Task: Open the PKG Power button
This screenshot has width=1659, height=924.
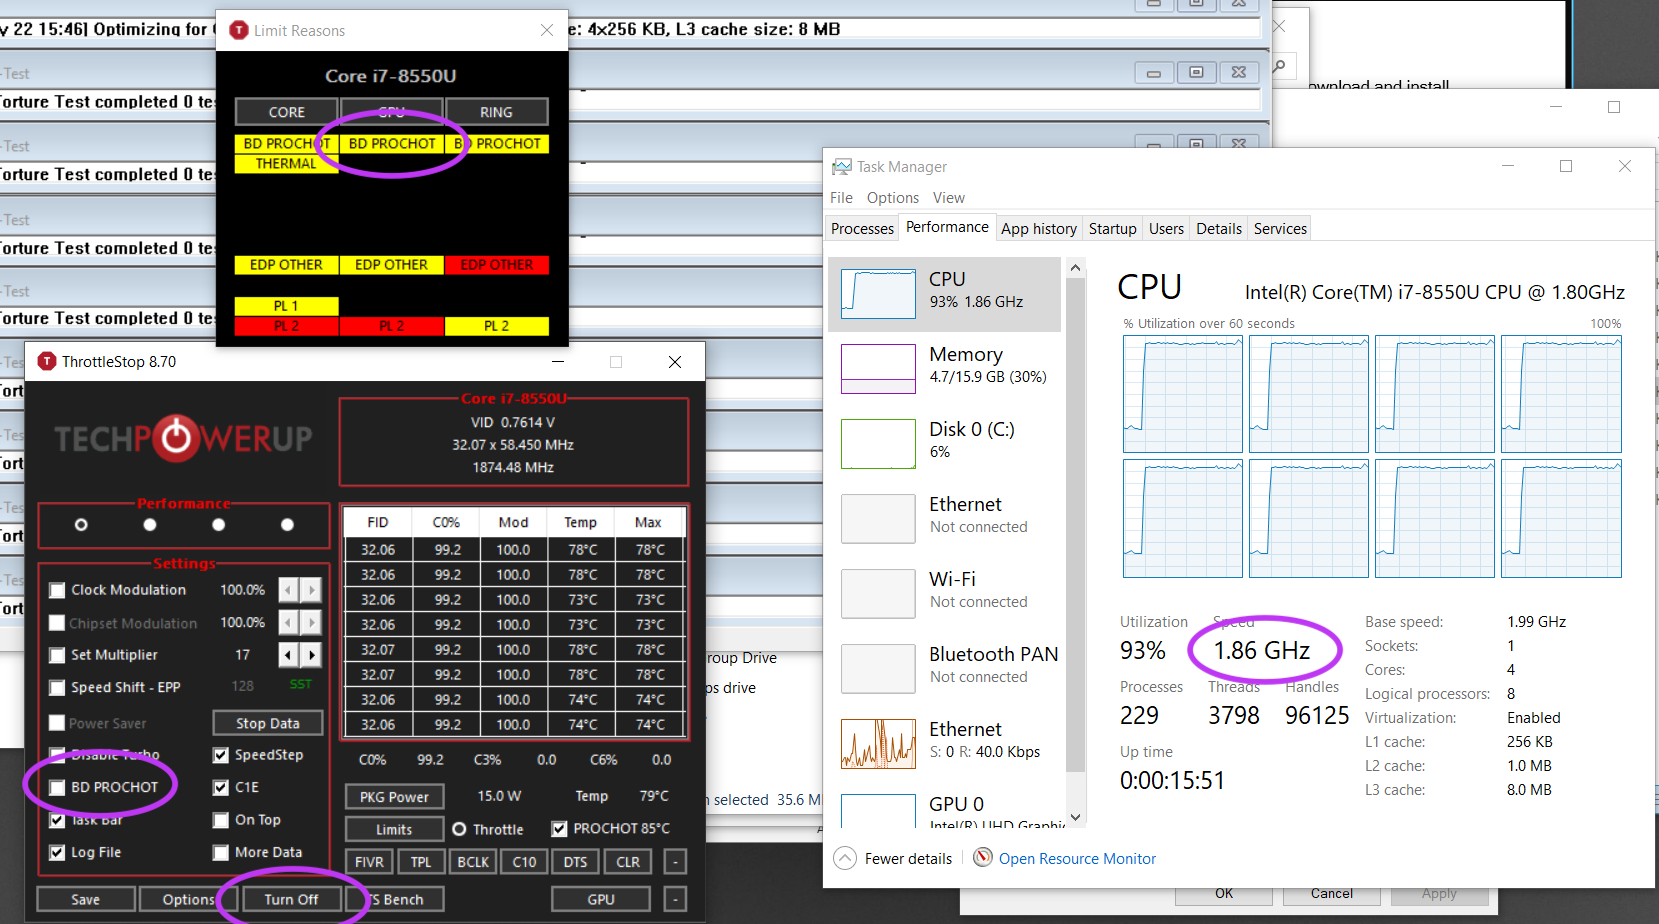Action: pyautogui.click(x=394, y=797)
